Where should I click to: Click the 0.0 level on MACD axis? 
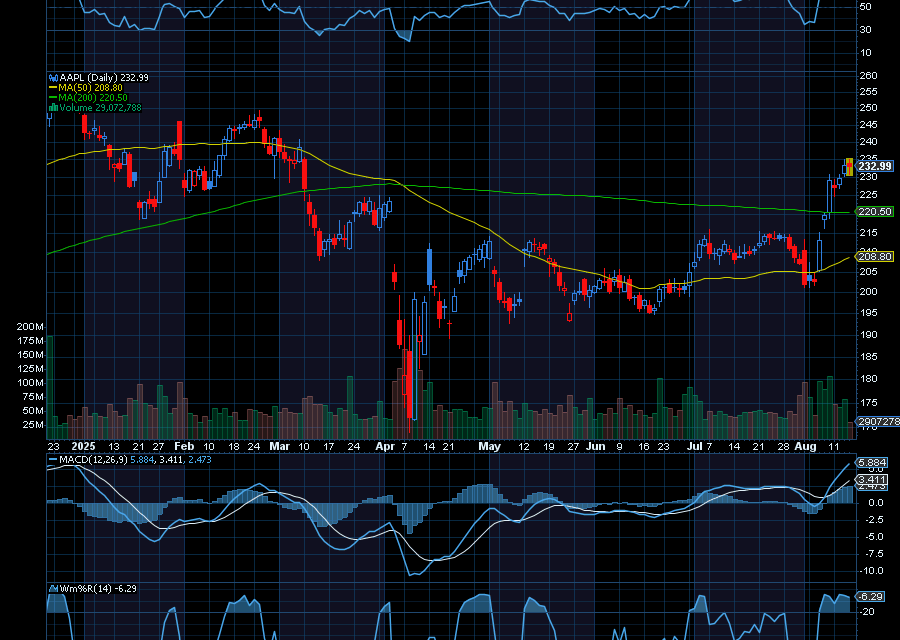876,503
